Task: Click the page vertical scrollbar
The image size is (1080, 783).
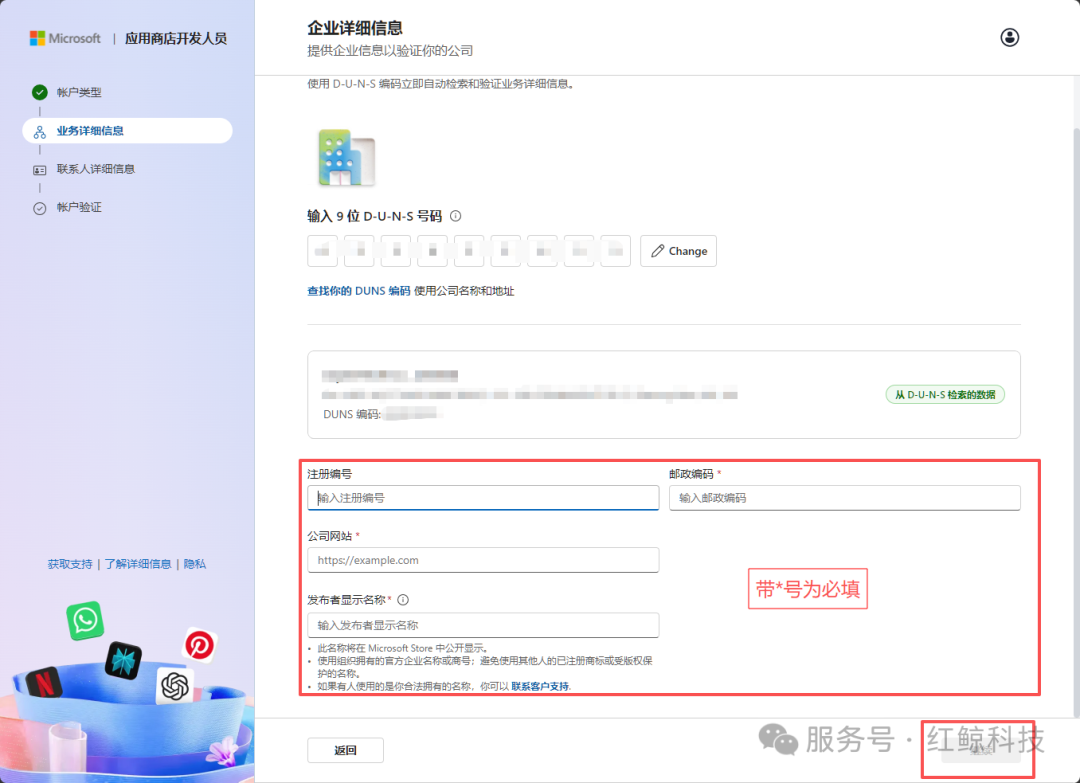Action: 1076,421
